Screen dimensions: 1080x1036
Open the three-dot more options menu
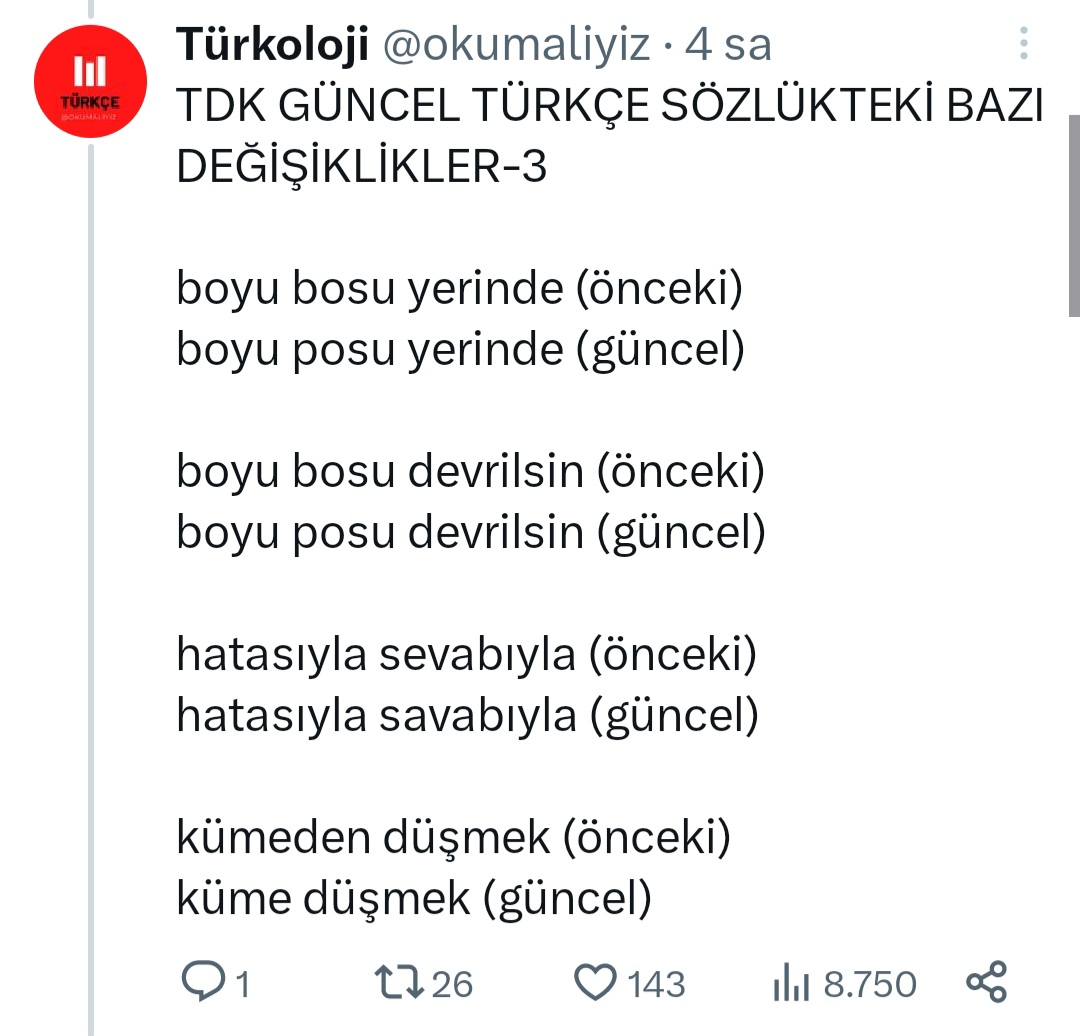coord(1023,45)
